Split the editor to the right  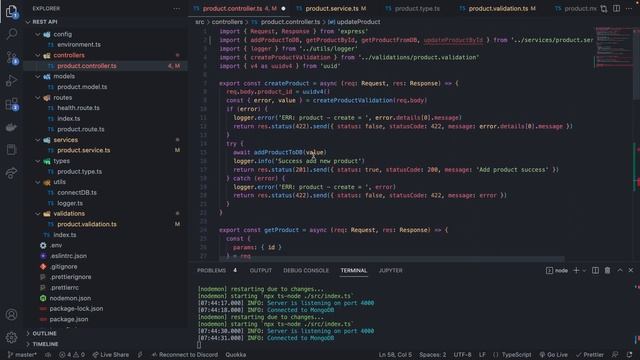616,9
